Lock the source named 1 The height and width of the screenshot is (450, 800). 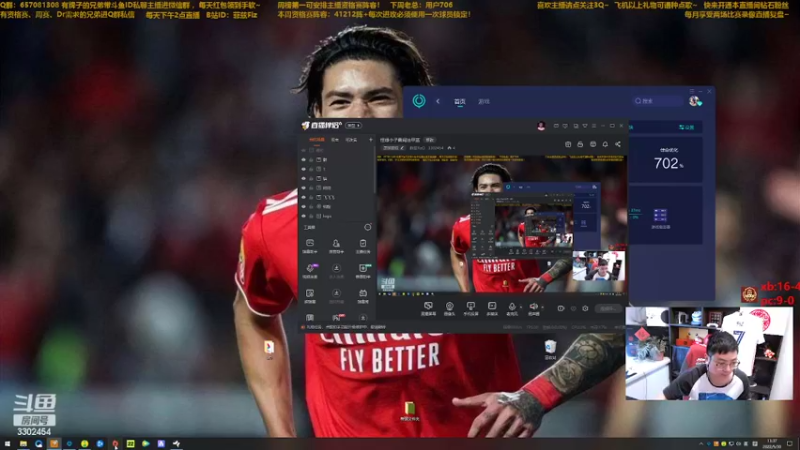311,169
